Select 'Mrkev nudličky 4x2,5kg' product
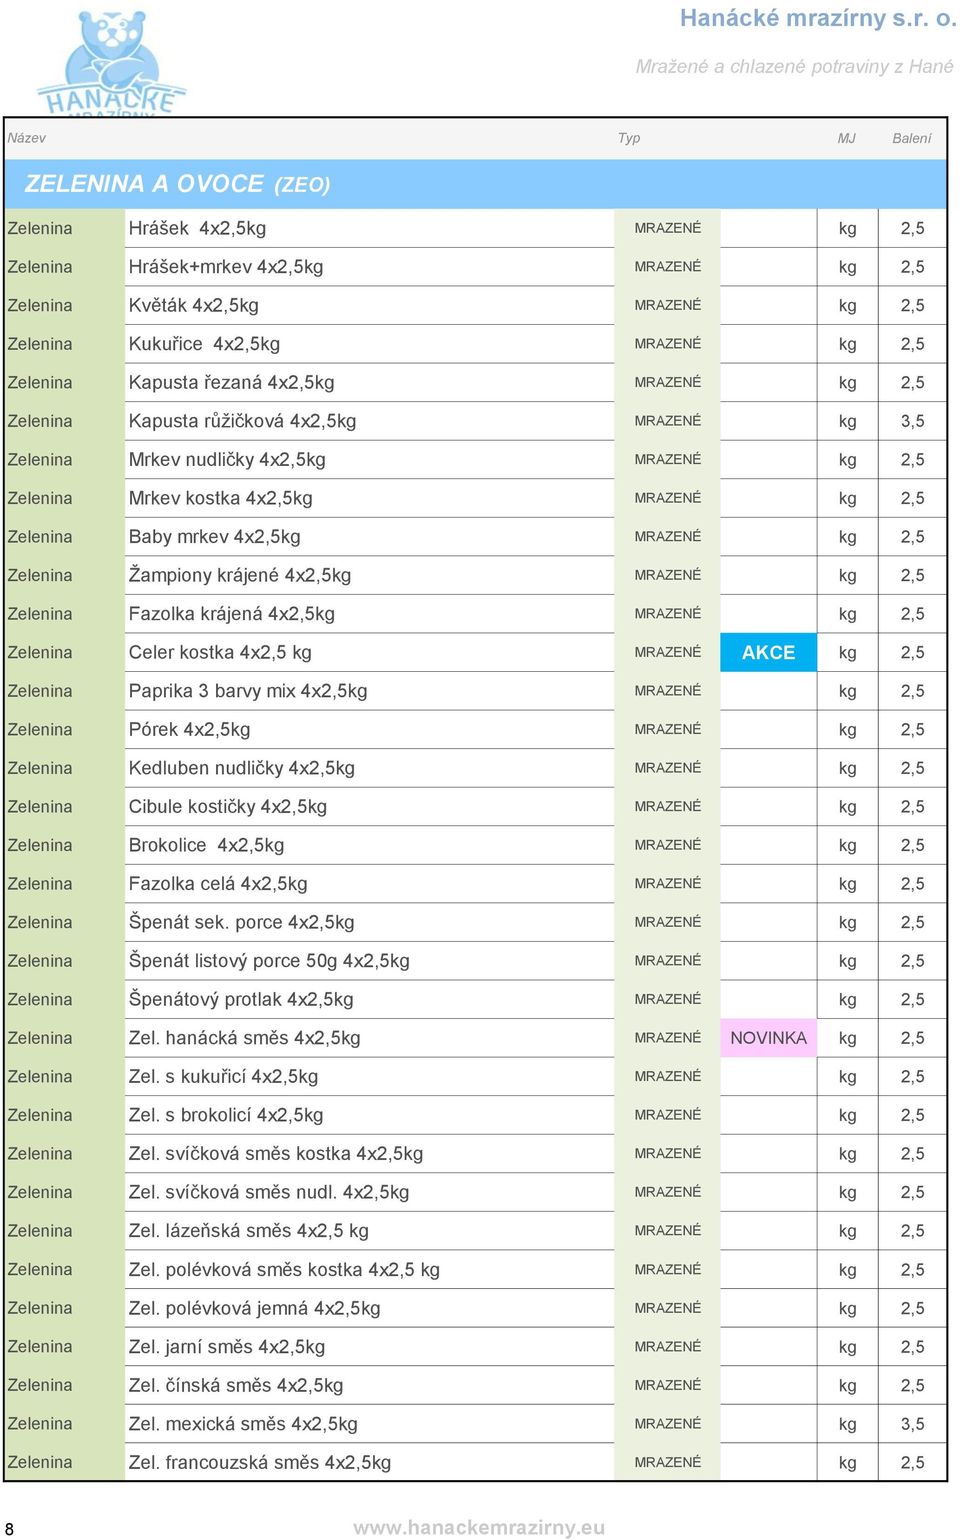 click(227, 459)
